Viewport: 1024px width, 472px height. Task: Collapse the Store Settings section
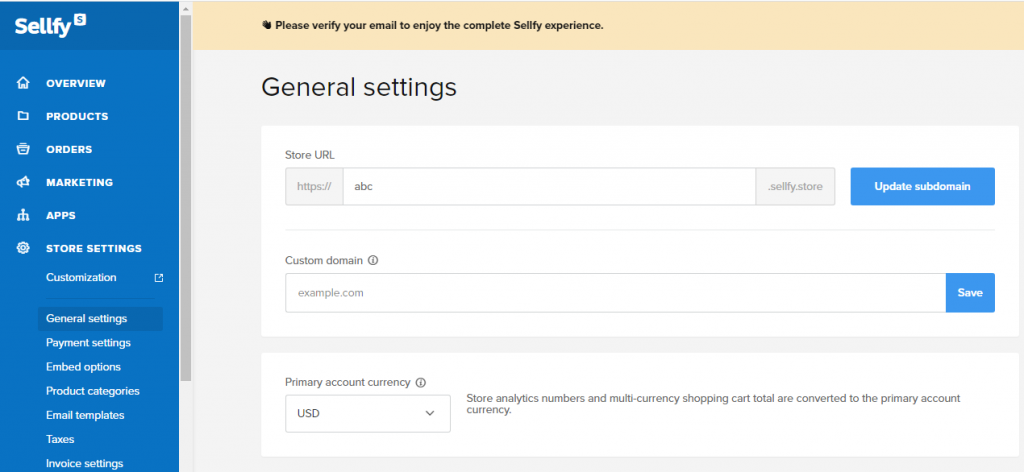tap(93, 248)
